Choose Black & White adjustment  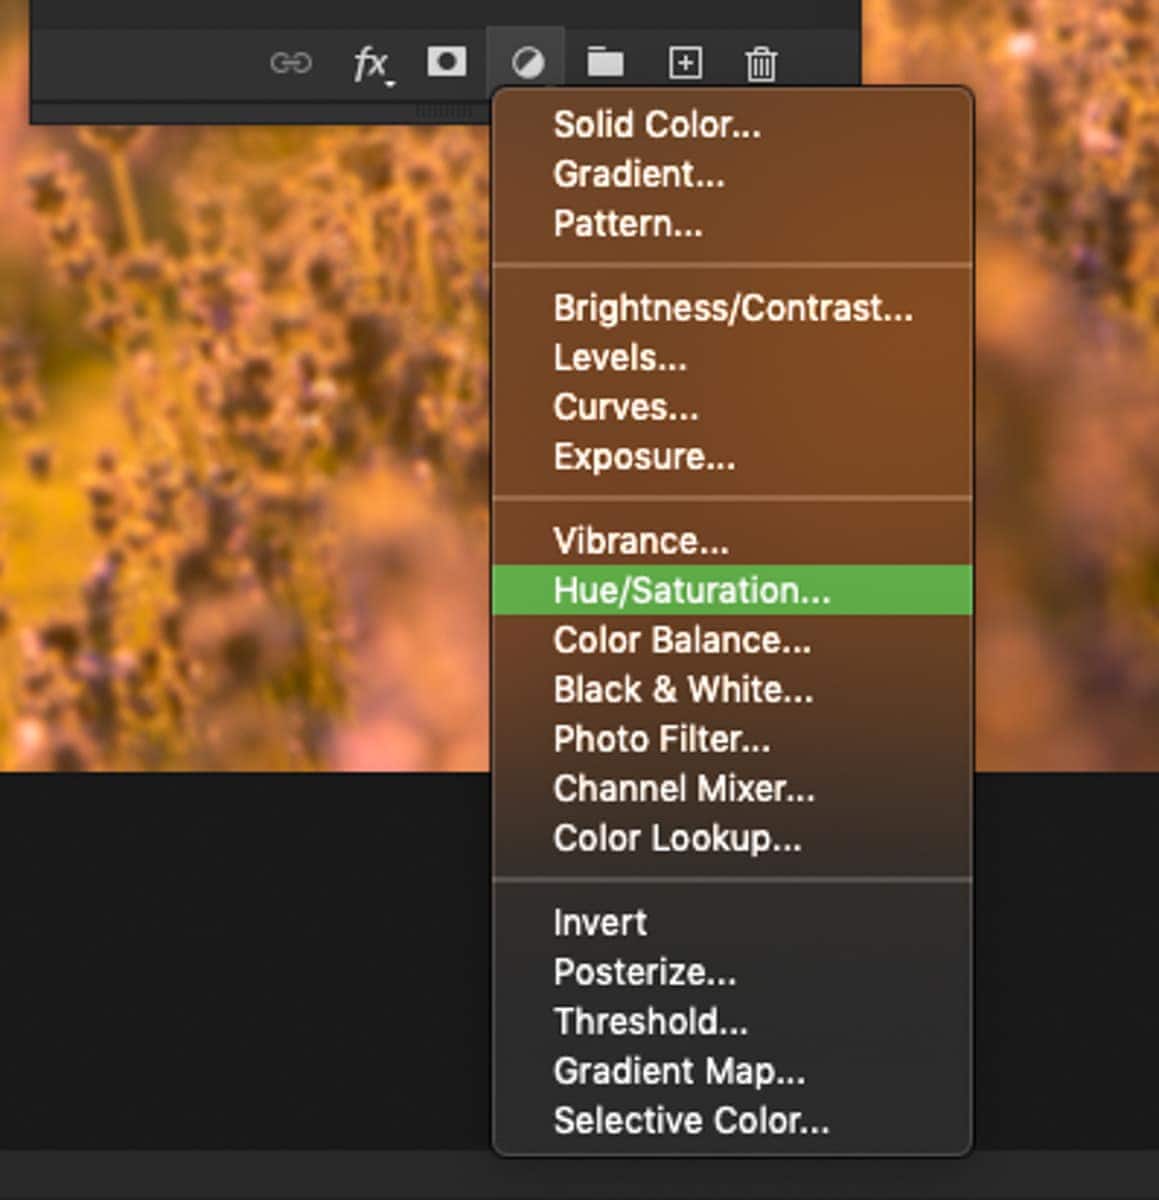pyautogui.click(x=732, y=689)
